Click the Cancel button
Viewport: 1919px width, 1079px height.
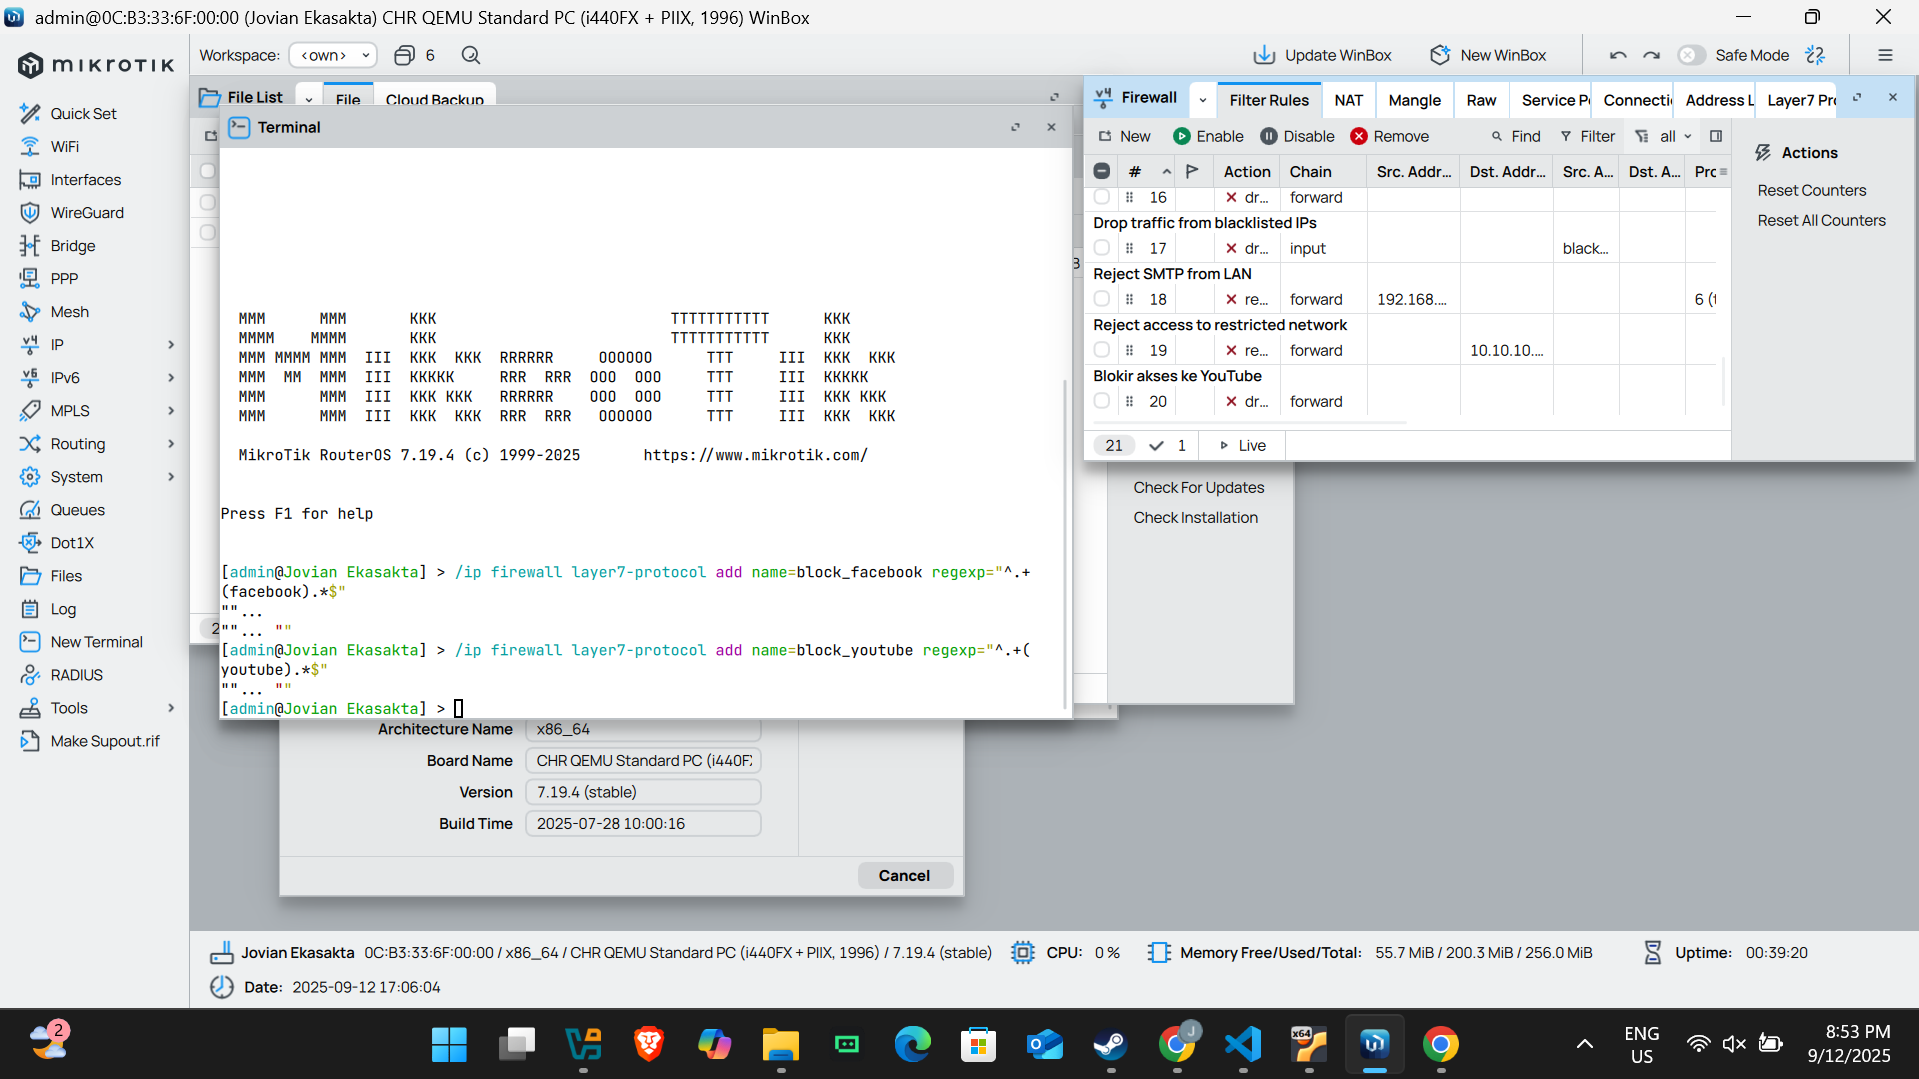pyautogui.click(x=904, y=875)
